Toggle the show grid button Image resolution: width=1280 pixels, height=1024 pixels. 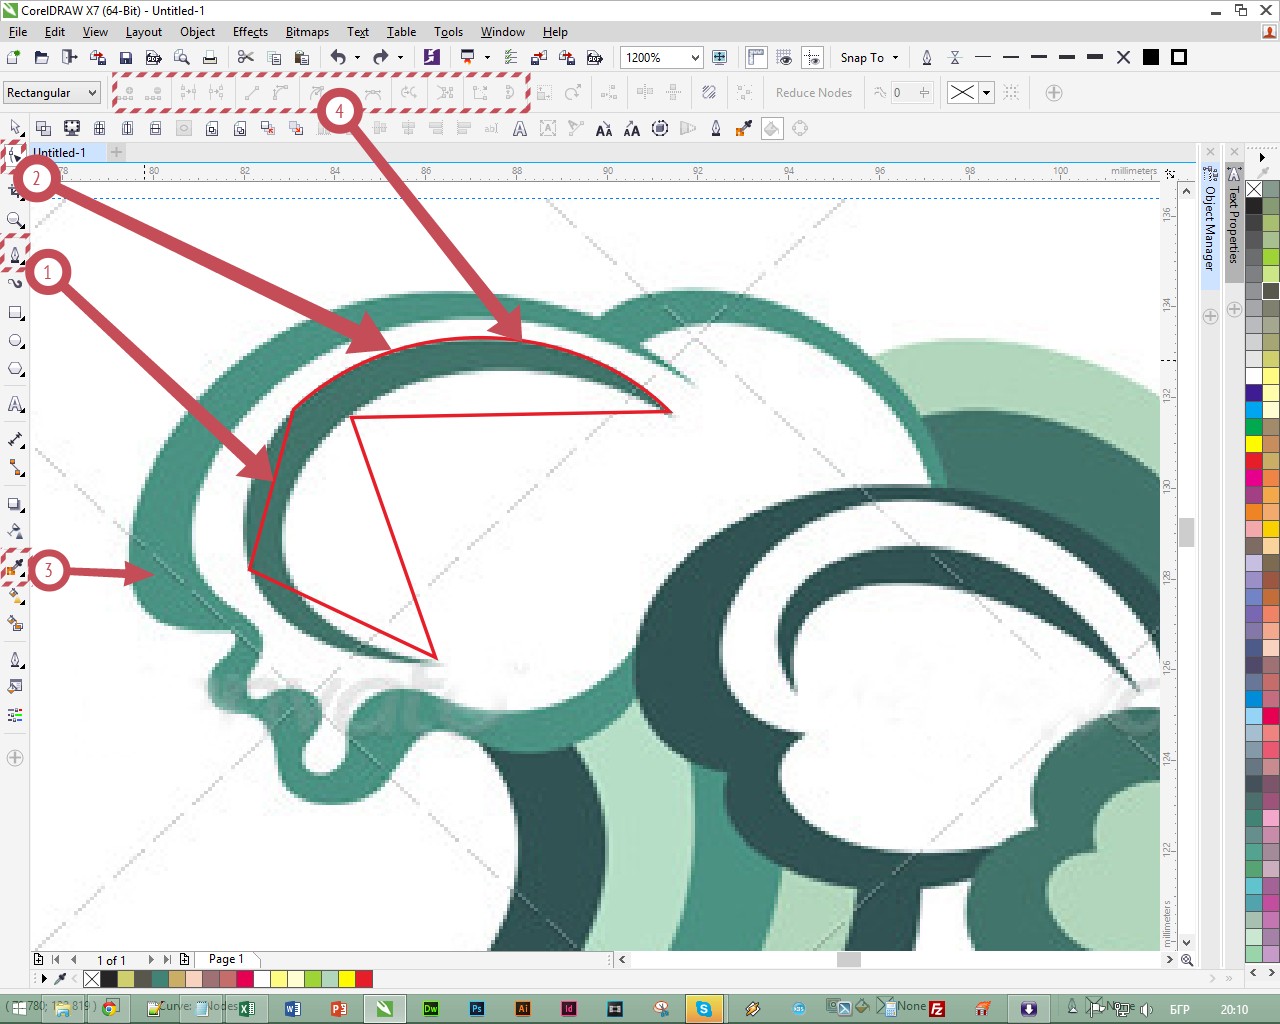[x=785, y=57]
